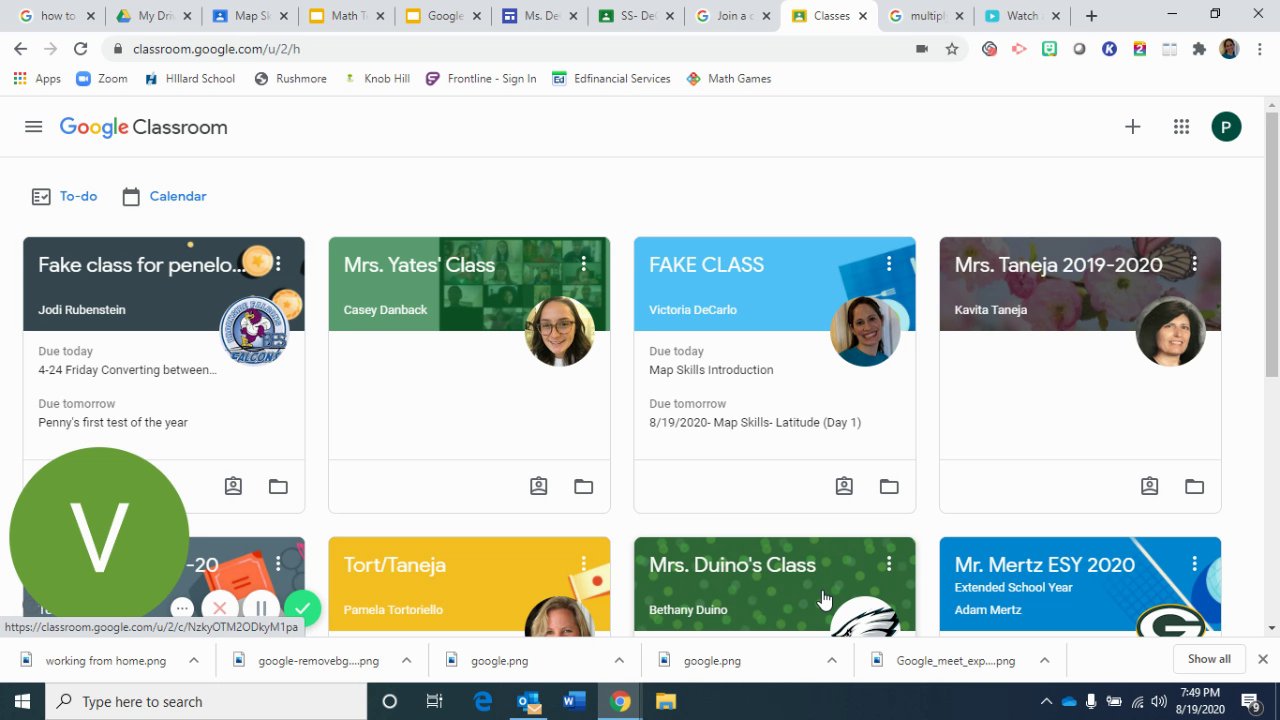Expand options chevron for working from home.png download

pyautogui.click(x=194, y=660)
